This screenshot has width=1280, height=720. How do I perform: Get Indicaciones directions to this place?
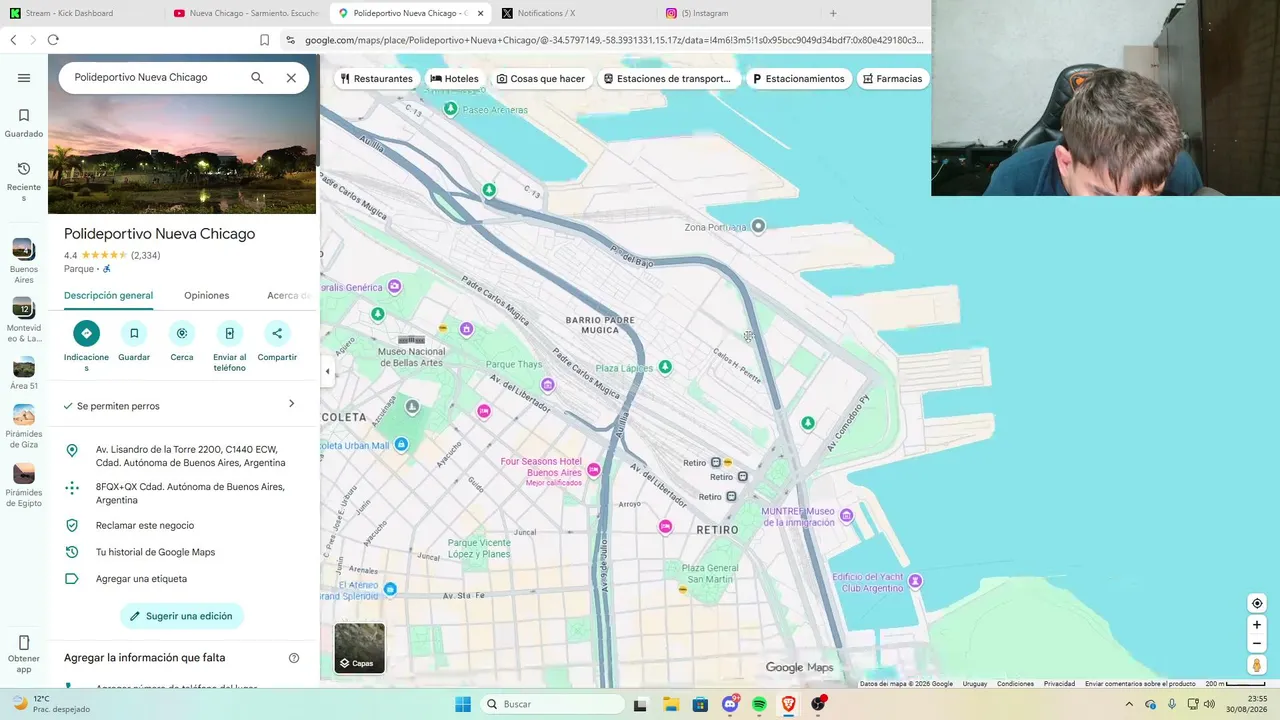pyautogui.click(x=86, y=347)
